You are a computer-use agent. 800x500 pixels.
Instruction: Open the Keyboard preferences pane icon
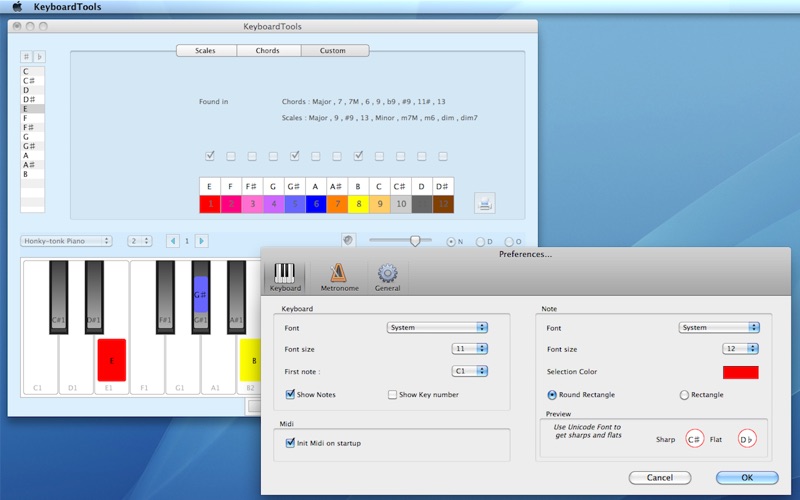tap(285, 277)
